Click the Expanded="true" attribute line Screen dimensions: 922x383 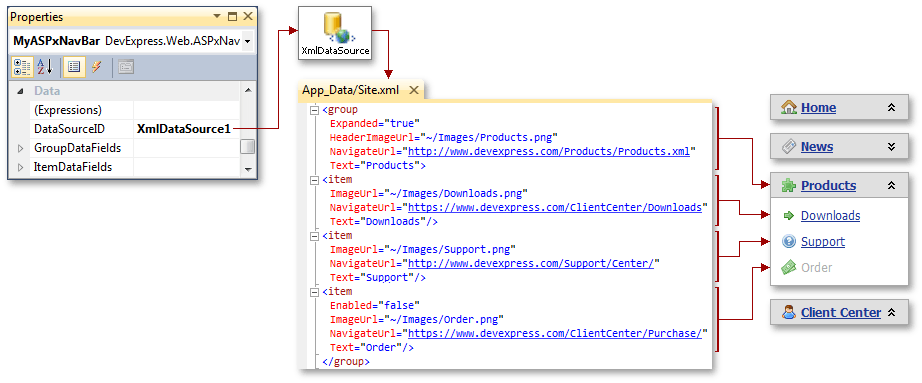(374, 124)
